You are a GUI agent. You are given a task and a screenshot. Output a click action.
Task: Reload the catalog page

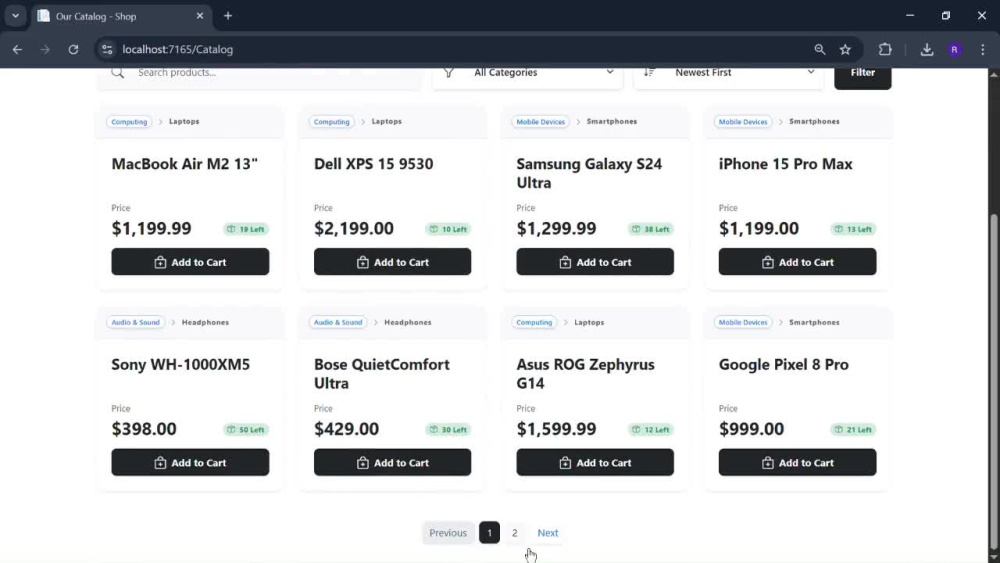73,49
